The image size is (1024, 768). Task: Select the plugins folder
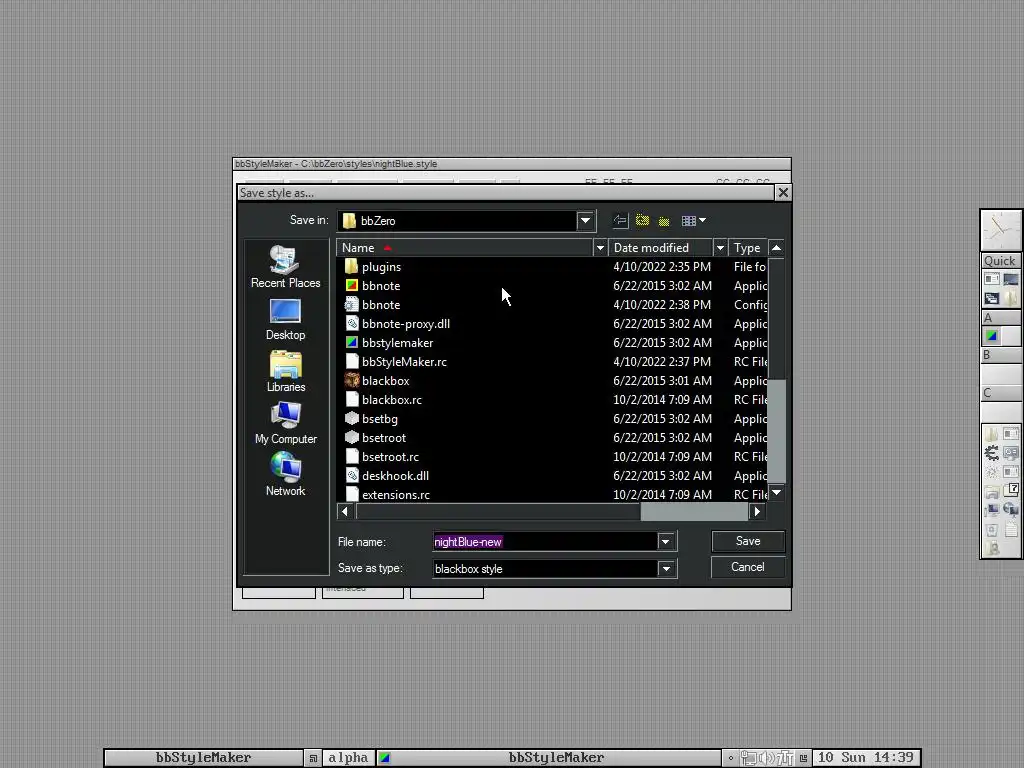pyautogui.click(x=381, y=267)
